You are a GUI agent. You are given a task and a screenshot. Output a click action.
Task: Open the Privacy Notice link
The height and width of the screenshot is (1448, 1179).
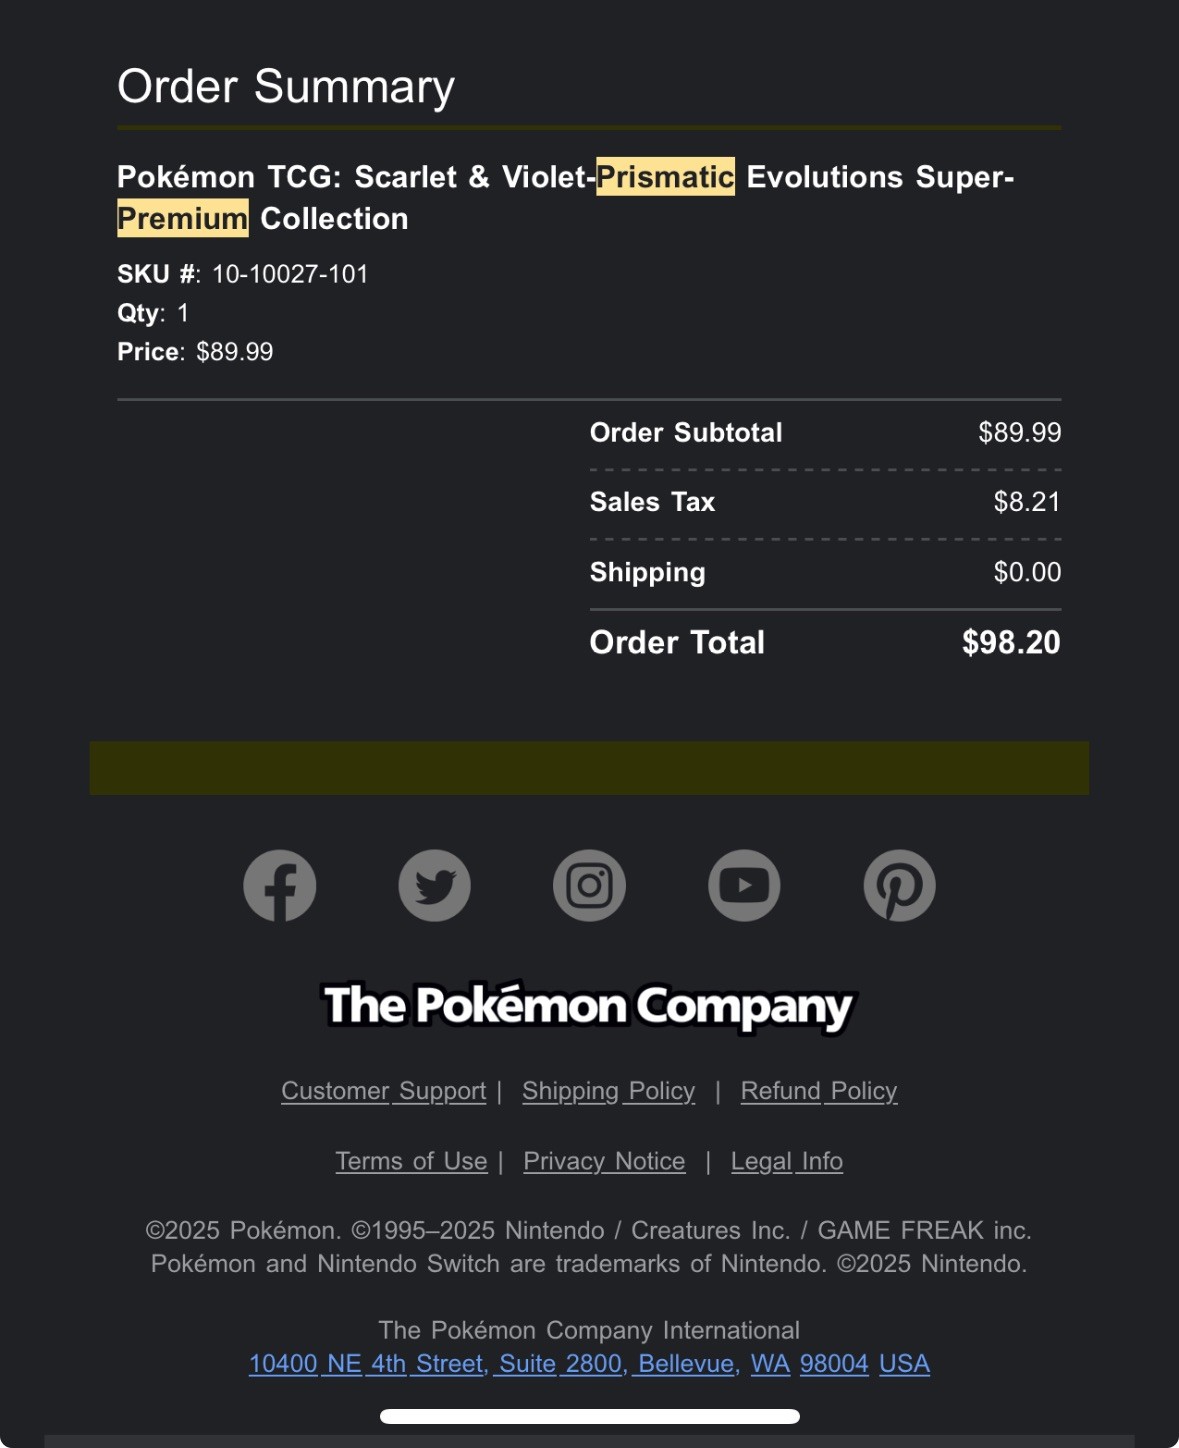[604, 1161]
